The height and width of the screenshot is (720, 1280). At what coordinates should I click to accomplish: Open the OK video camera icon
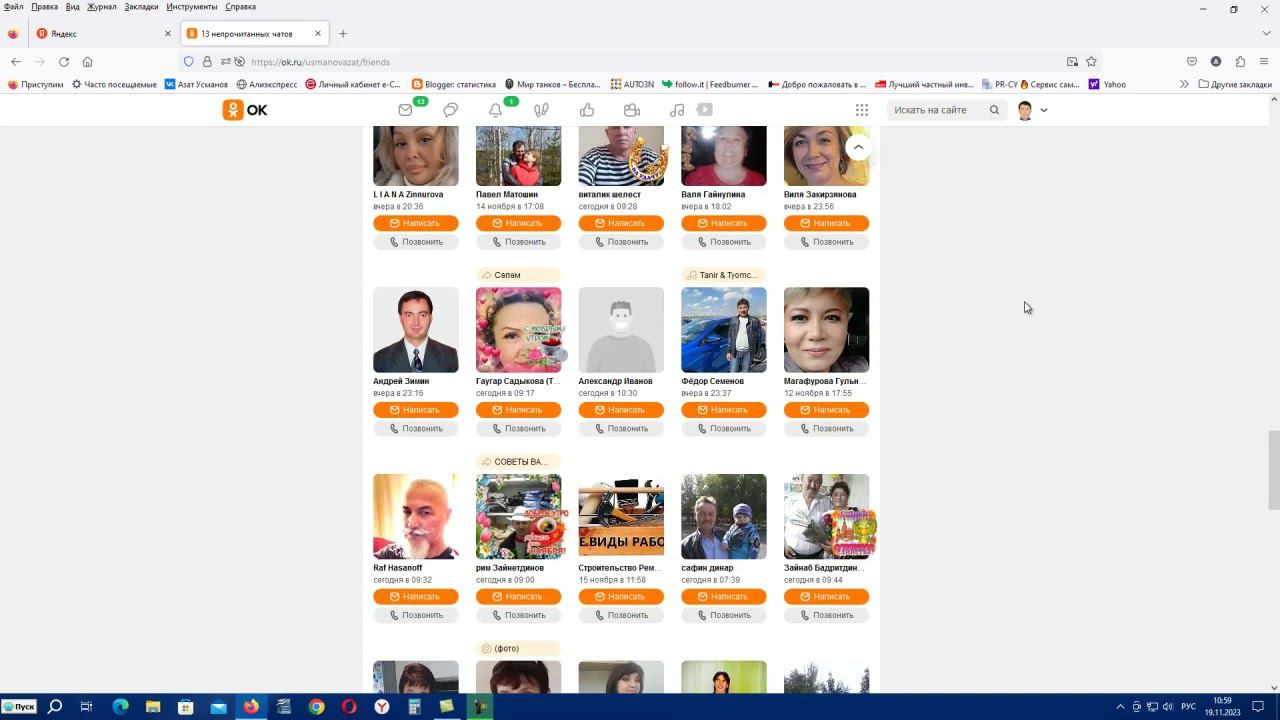632,110
